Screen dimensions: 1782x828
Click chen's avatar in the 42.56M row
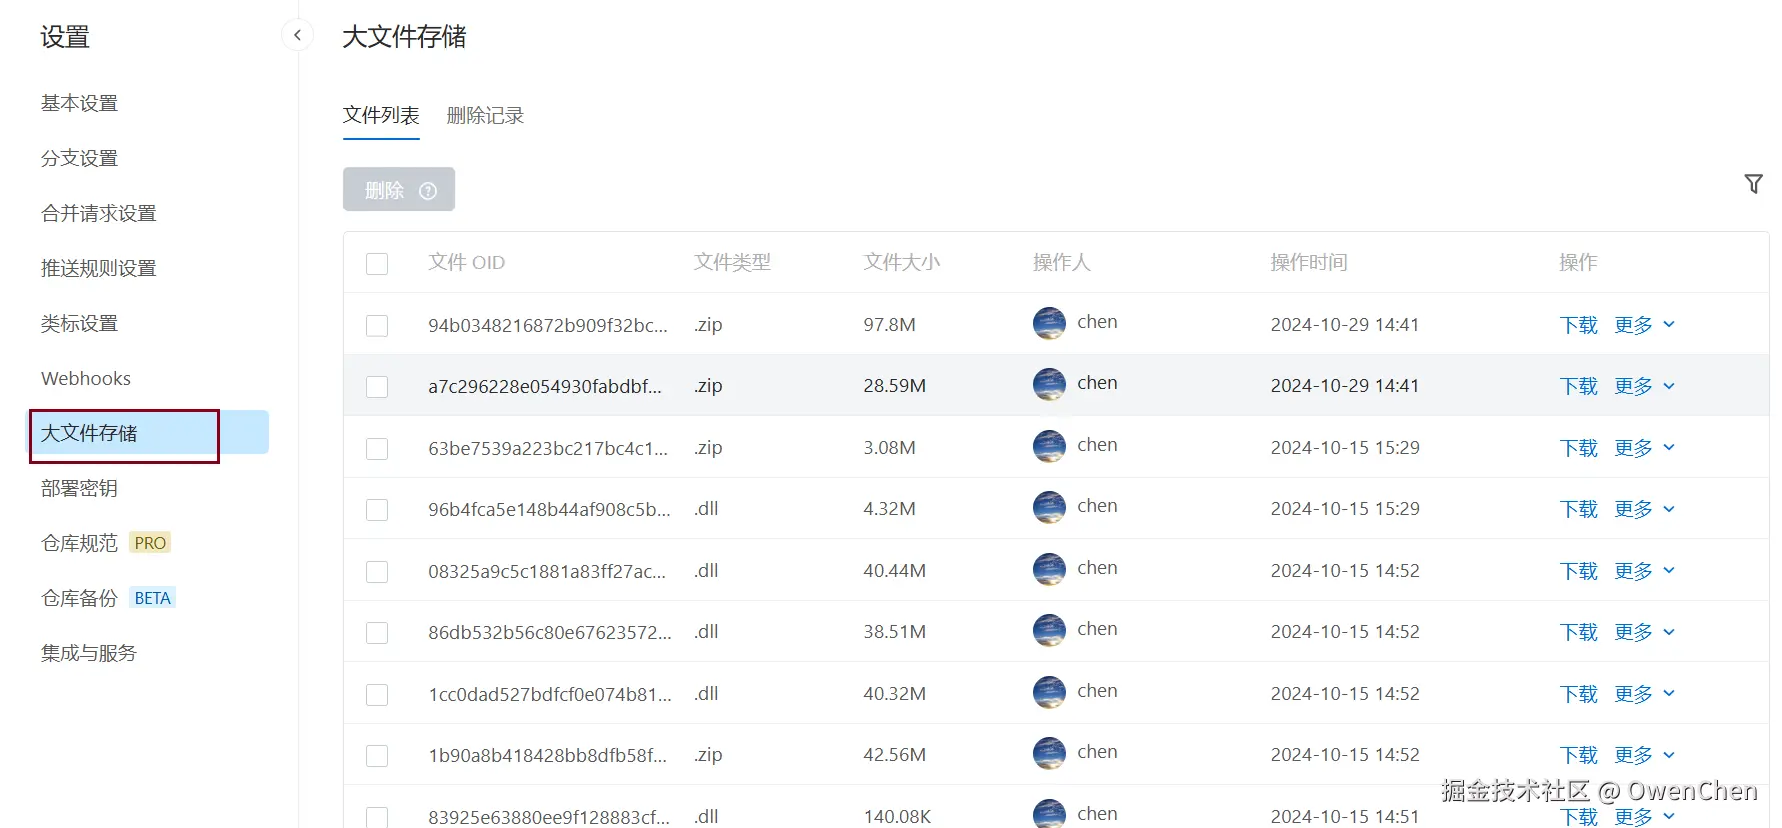[1049, 753]
